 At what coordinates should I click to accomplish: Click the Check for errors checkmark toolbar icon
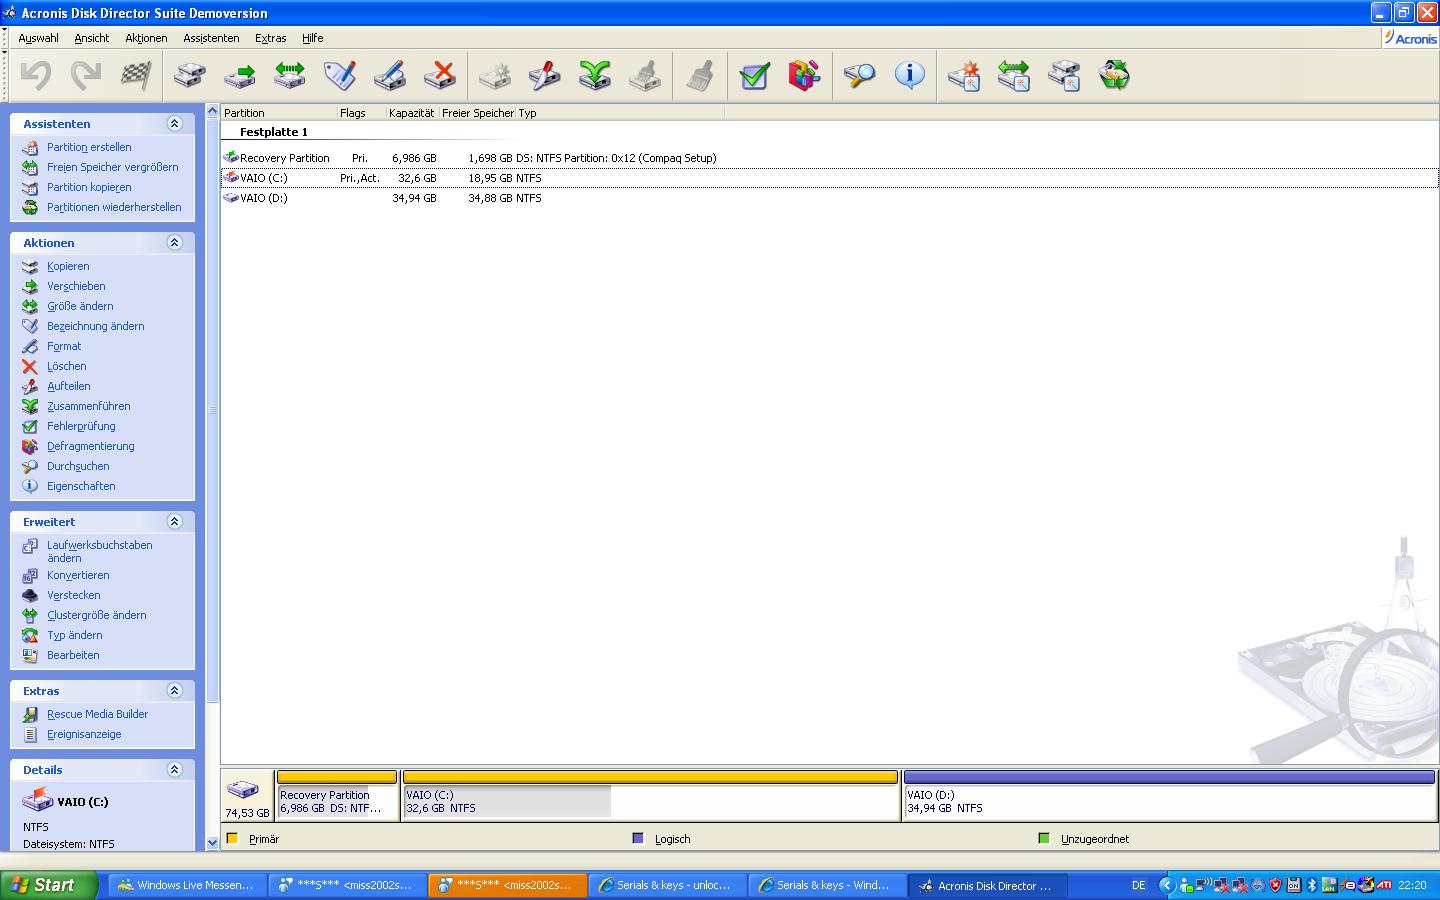coord(755,75)
